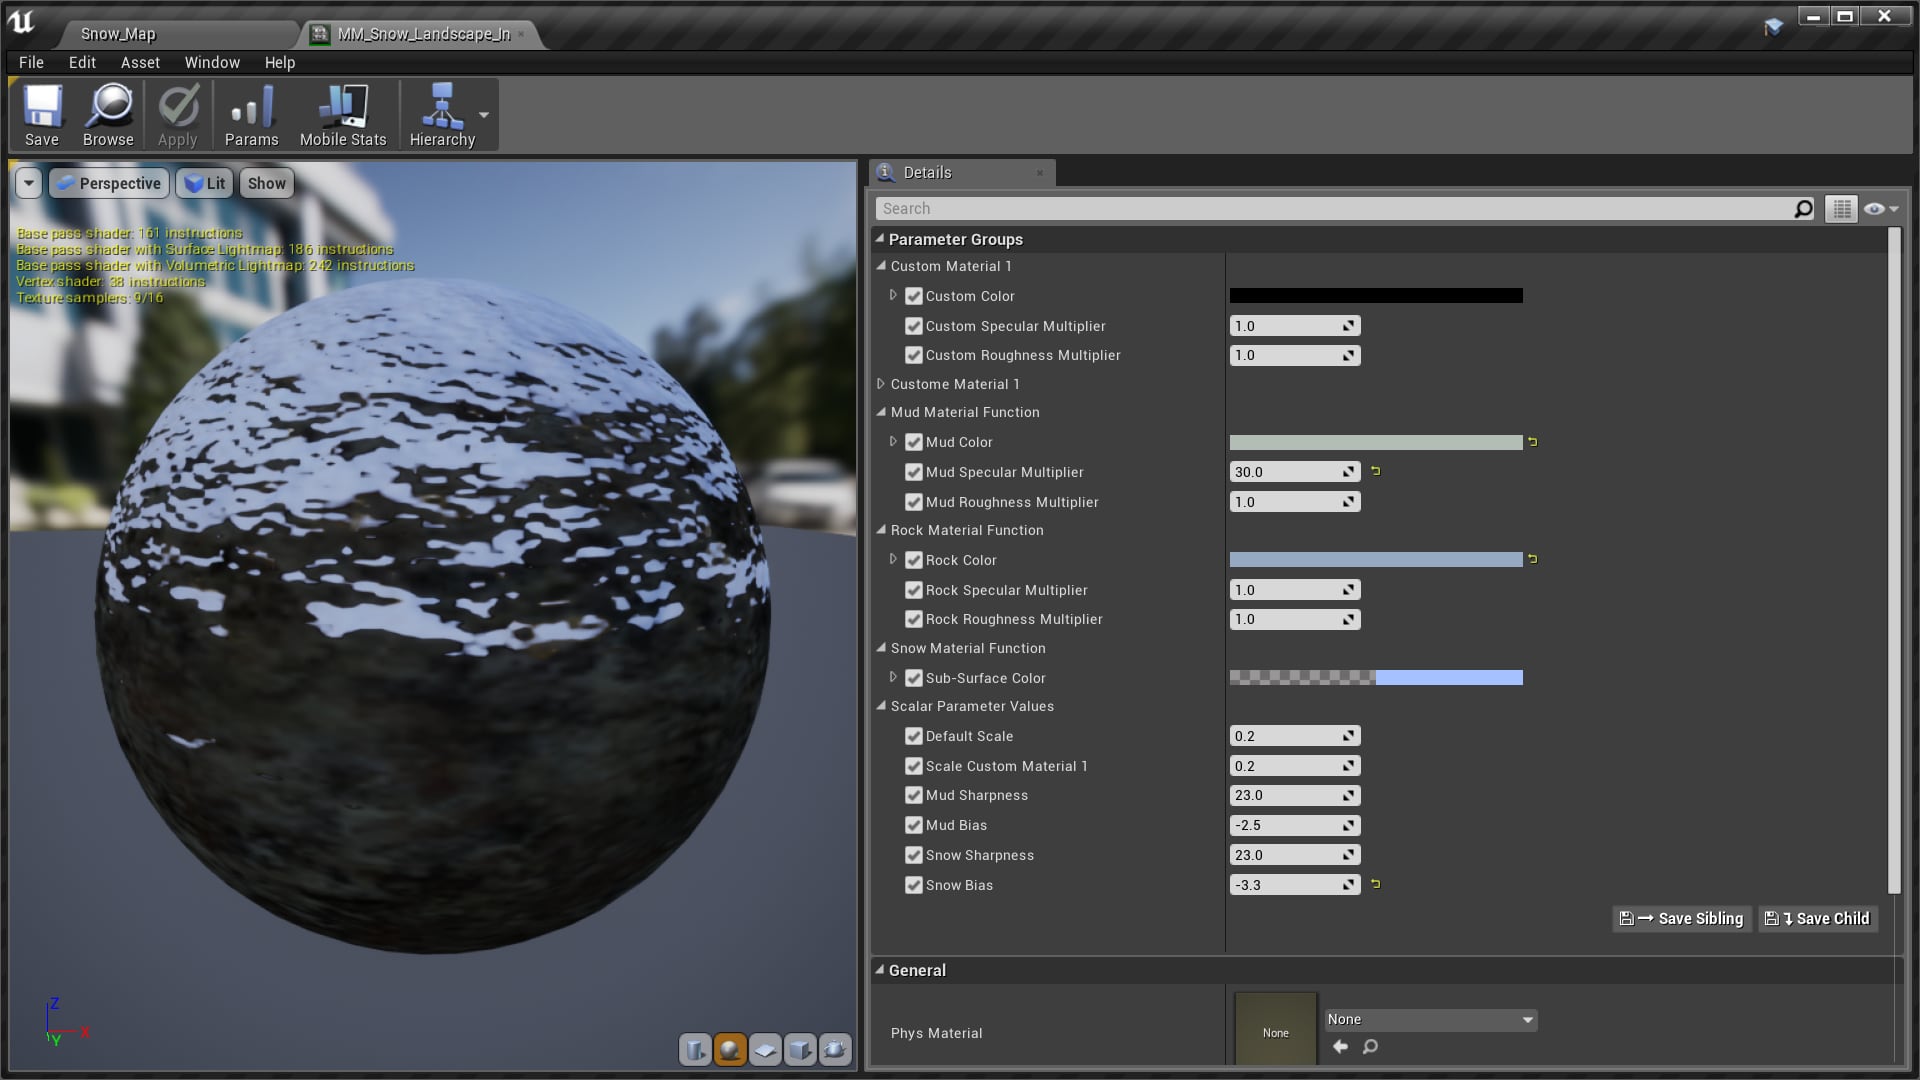Click the Apply toolbar icon
This screenshot has width=1920, height=1080.
[178, 115]
